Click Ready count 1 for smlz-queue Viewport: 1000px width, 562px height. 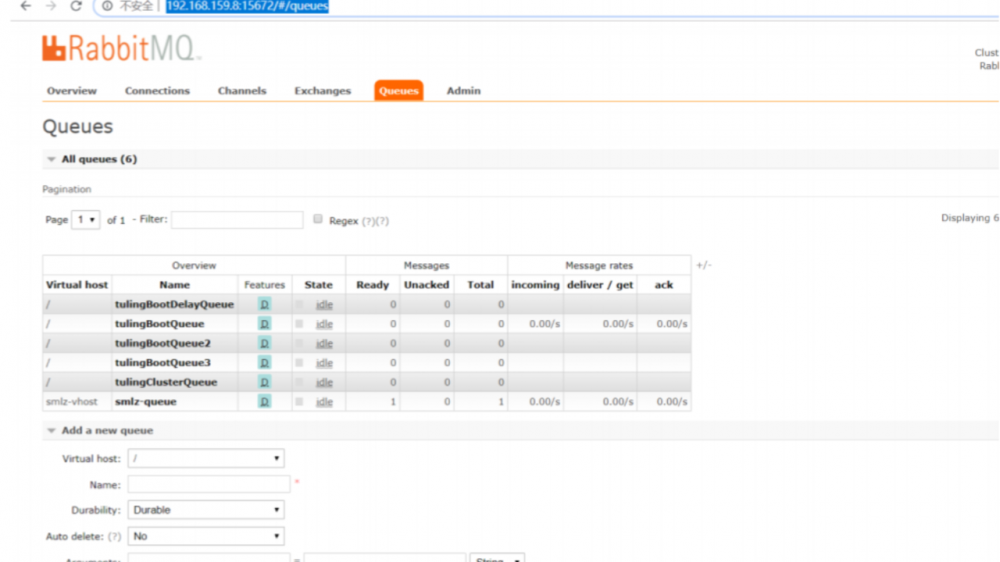tap(393, 402)
